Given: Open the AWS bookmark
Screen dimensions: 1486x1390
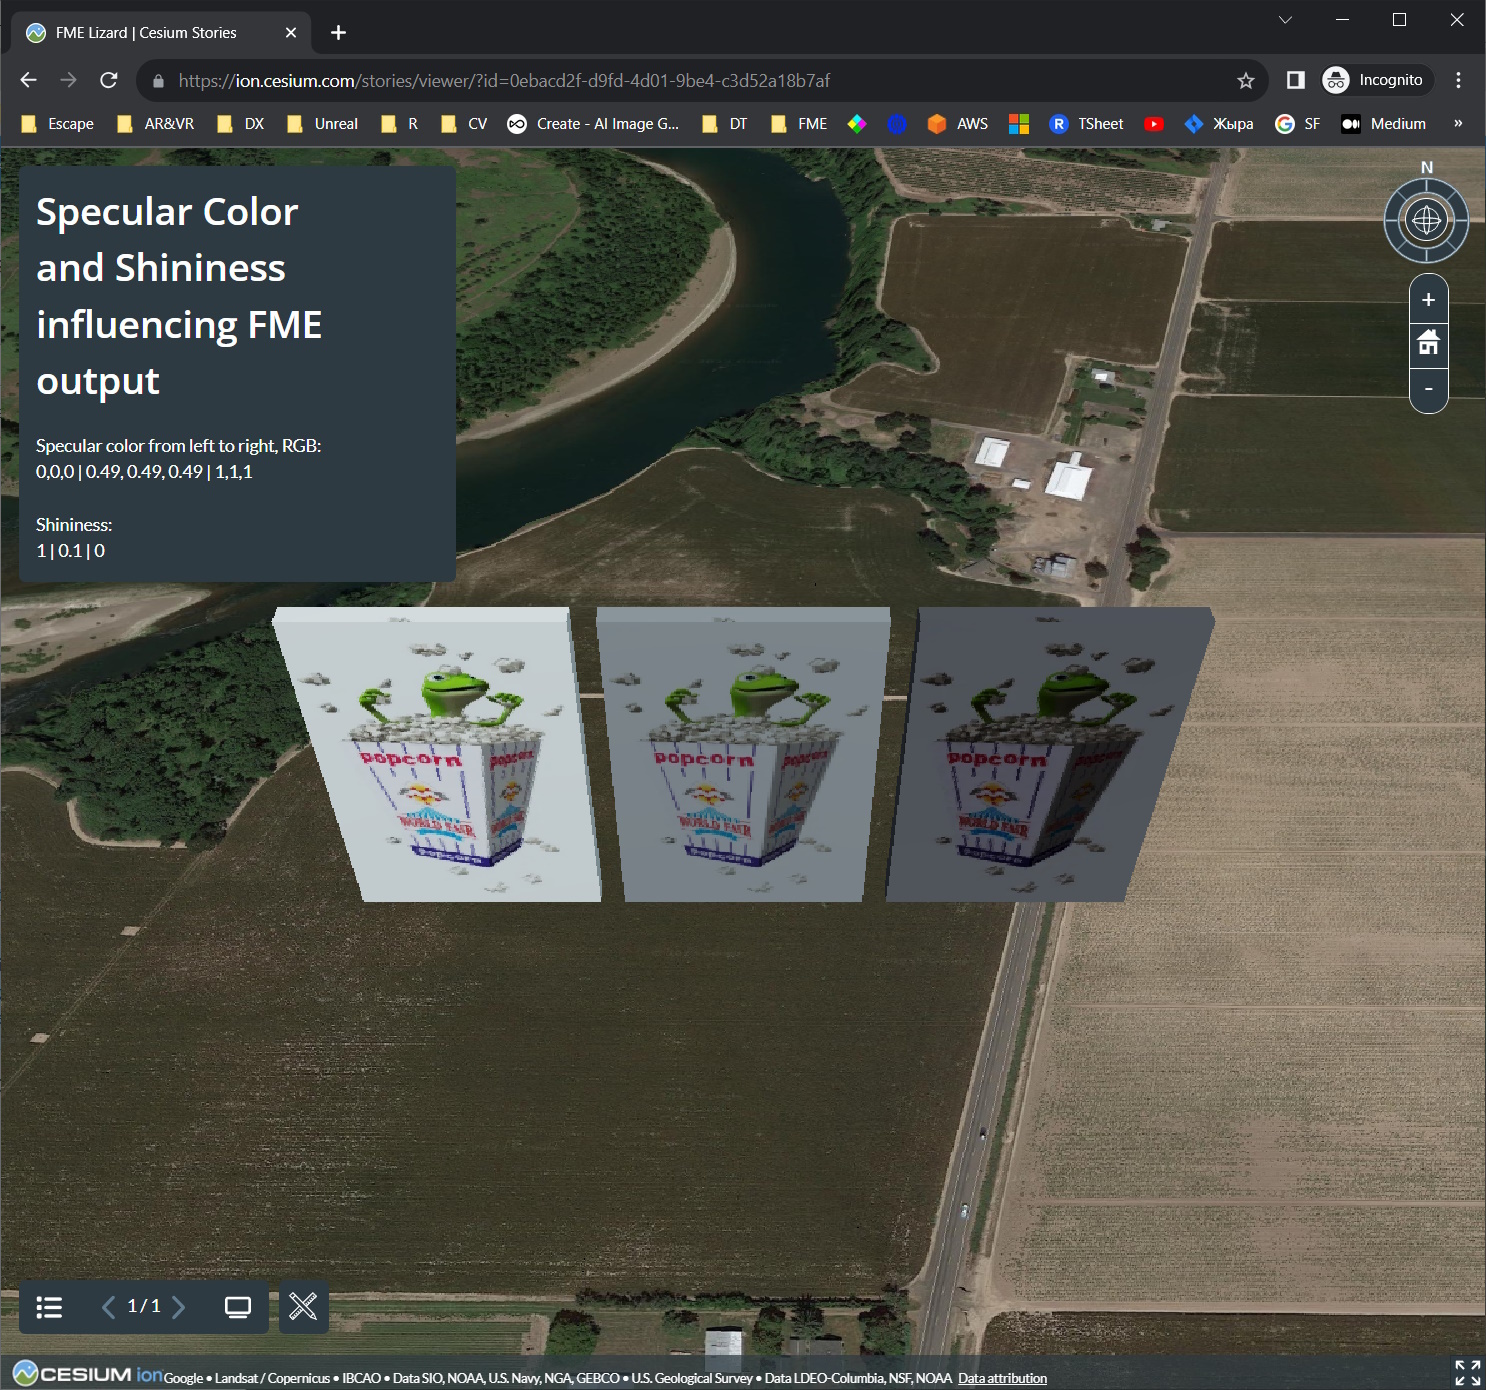Looking at the screenshot, I should (958, 124).
